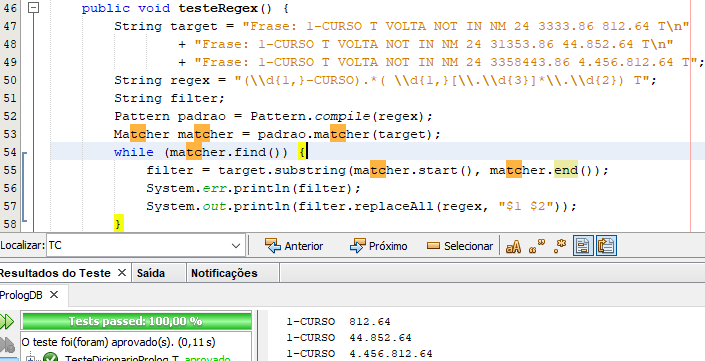Select TesteDicionarioProlog.T aprovado row

pyautogui.click(x=147, y=359)
